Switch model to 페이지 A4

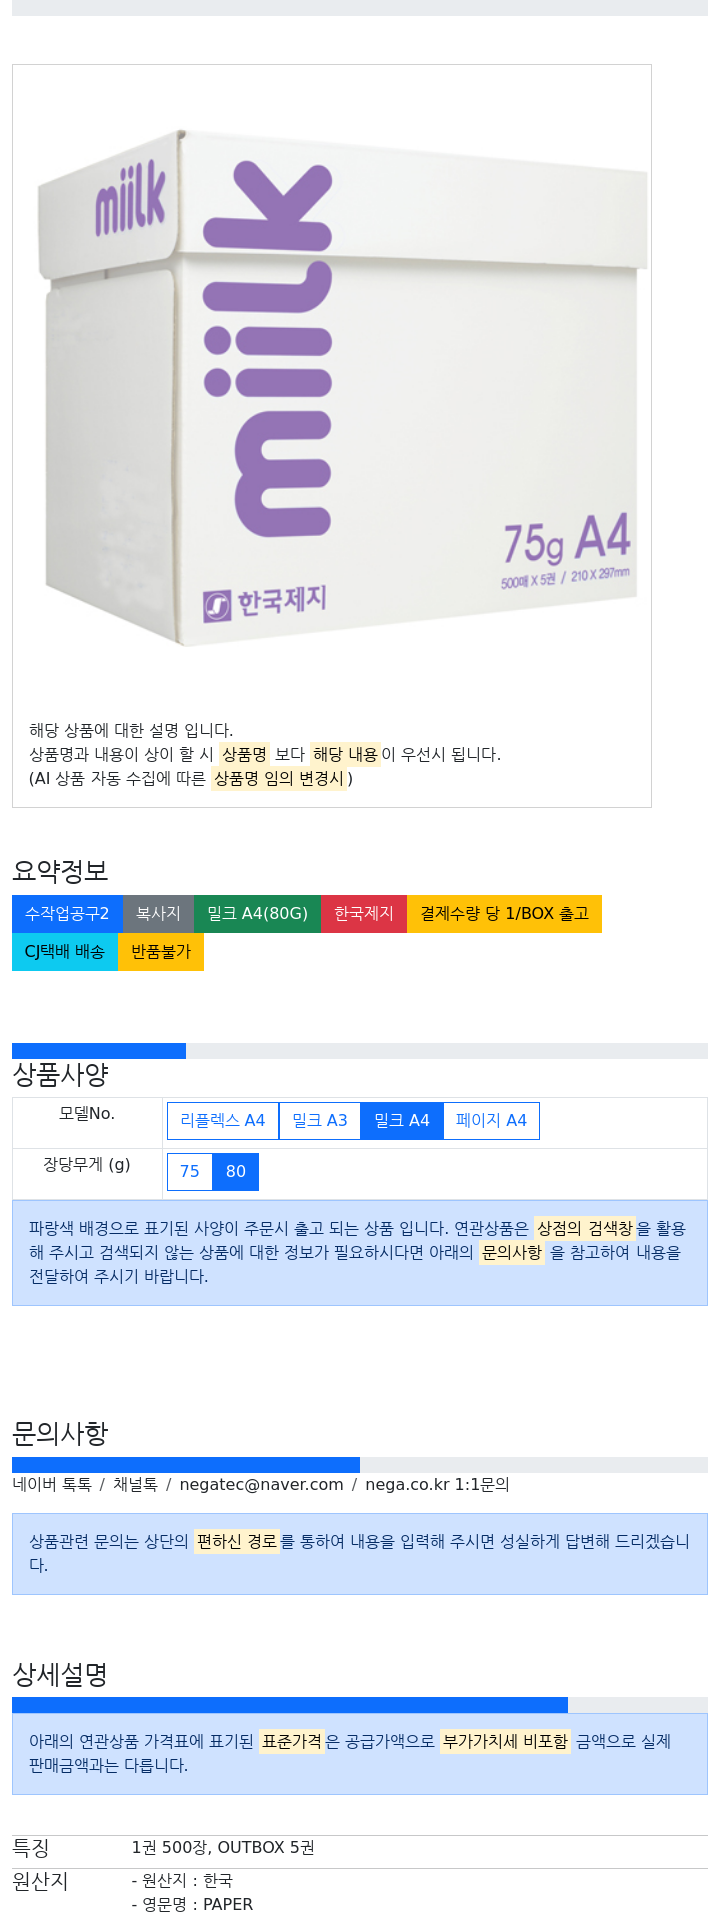491,1121
